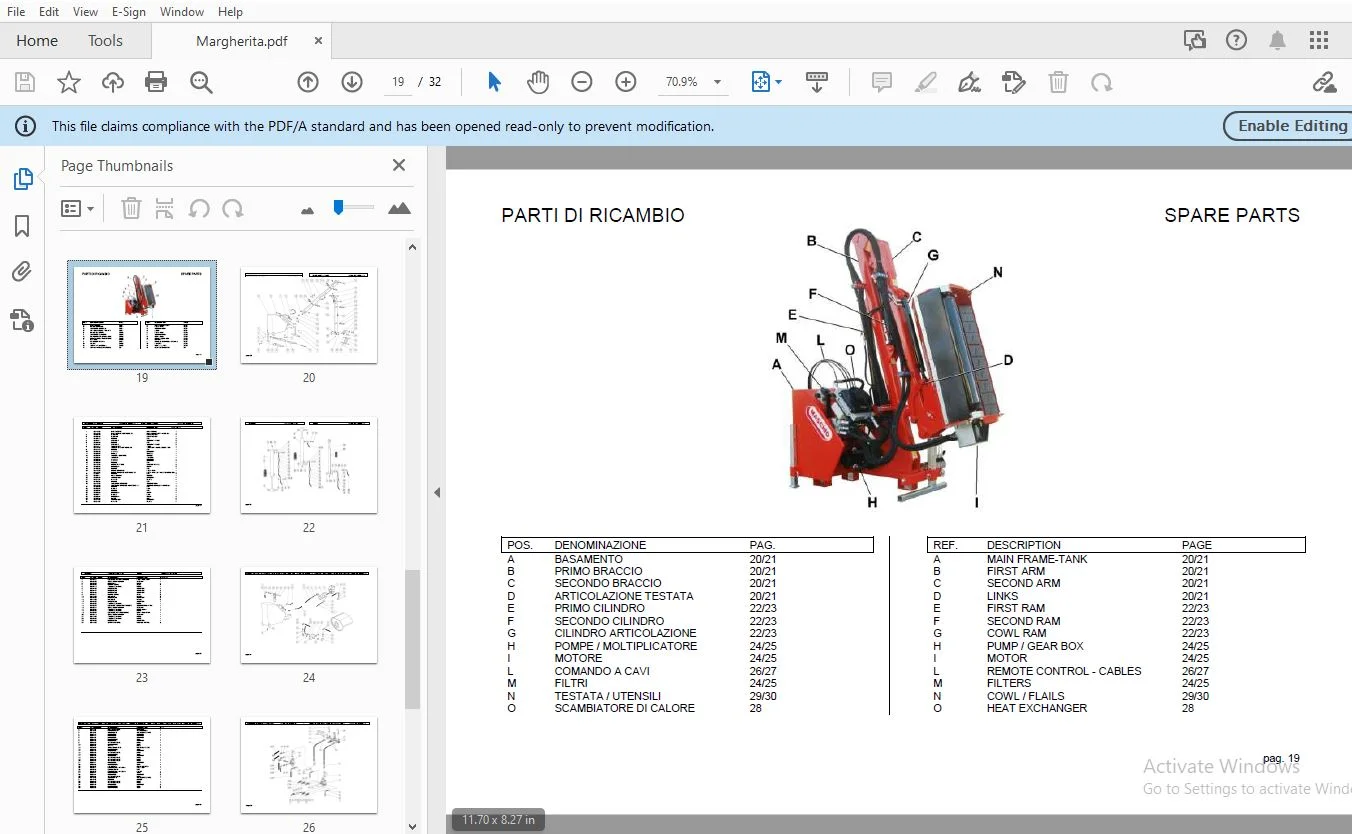The width and height of the screenshot is (1352, 834).
Task: Open the File menu
Action: coord(16,11)
